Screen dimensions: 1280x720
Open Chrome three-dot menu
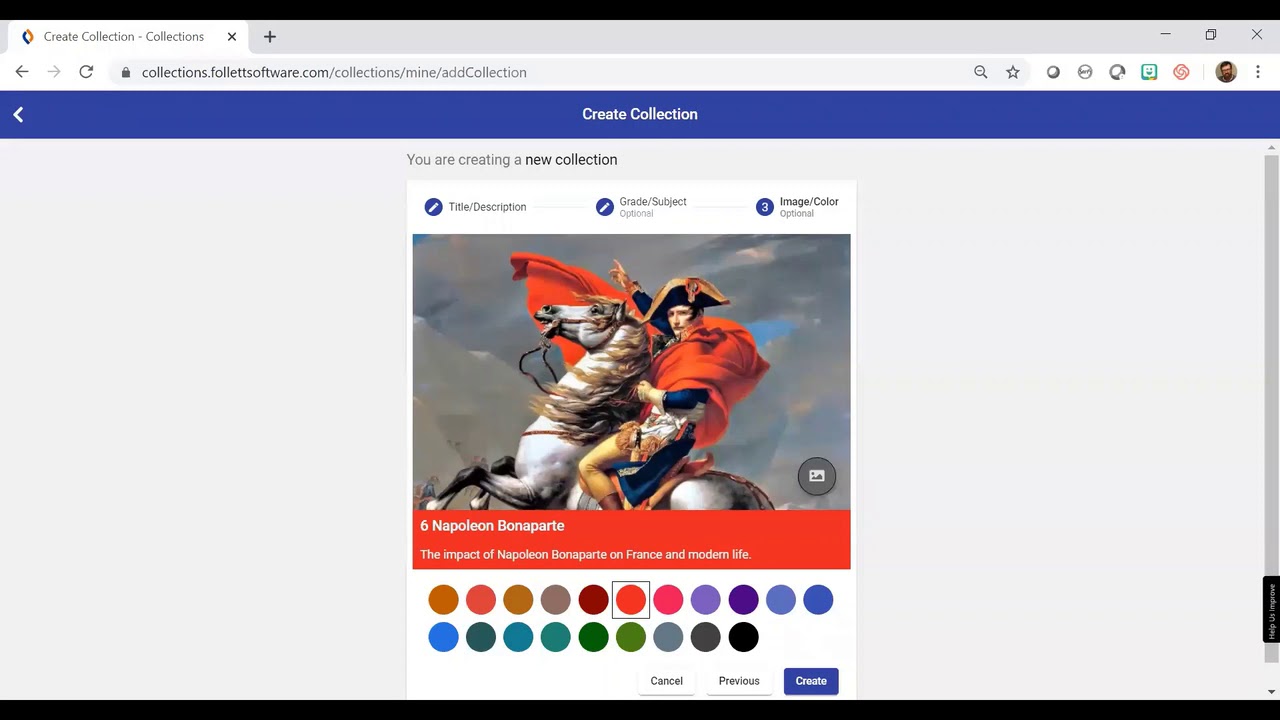click(1258, 72)
